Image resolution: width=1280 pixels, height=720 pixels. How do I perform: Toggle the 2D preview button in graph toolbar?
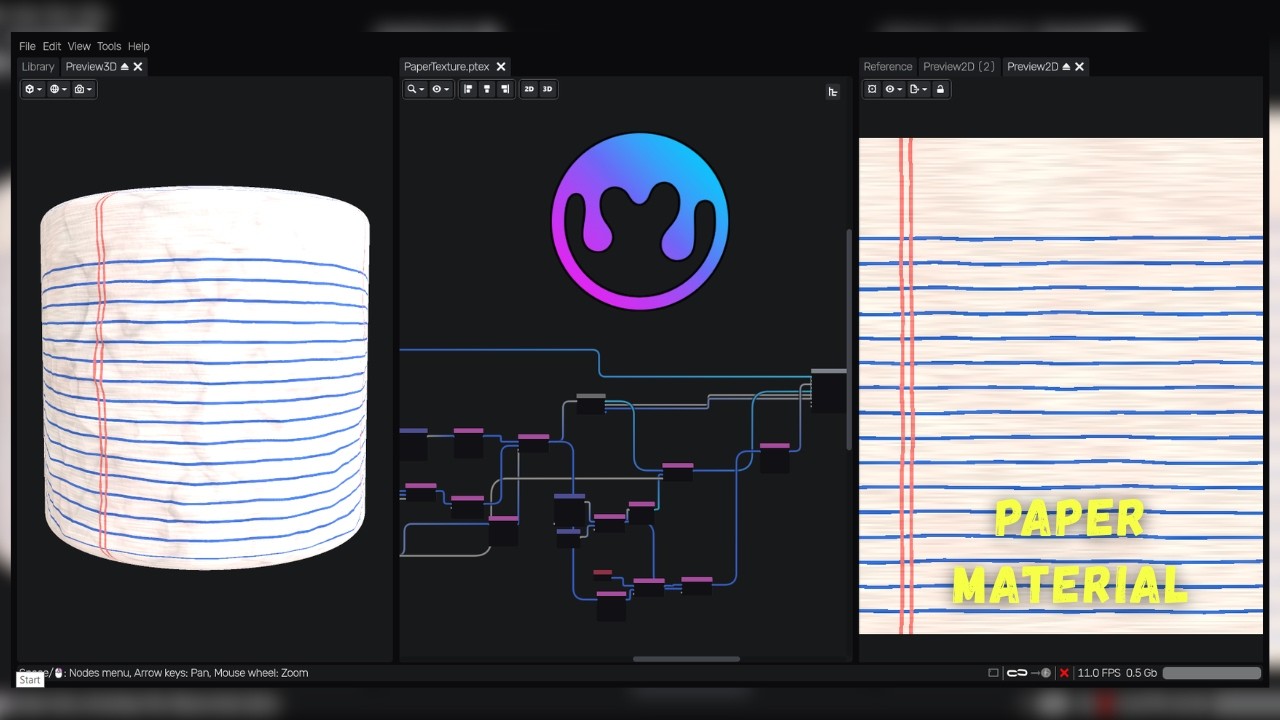click(x=529, y=89)
